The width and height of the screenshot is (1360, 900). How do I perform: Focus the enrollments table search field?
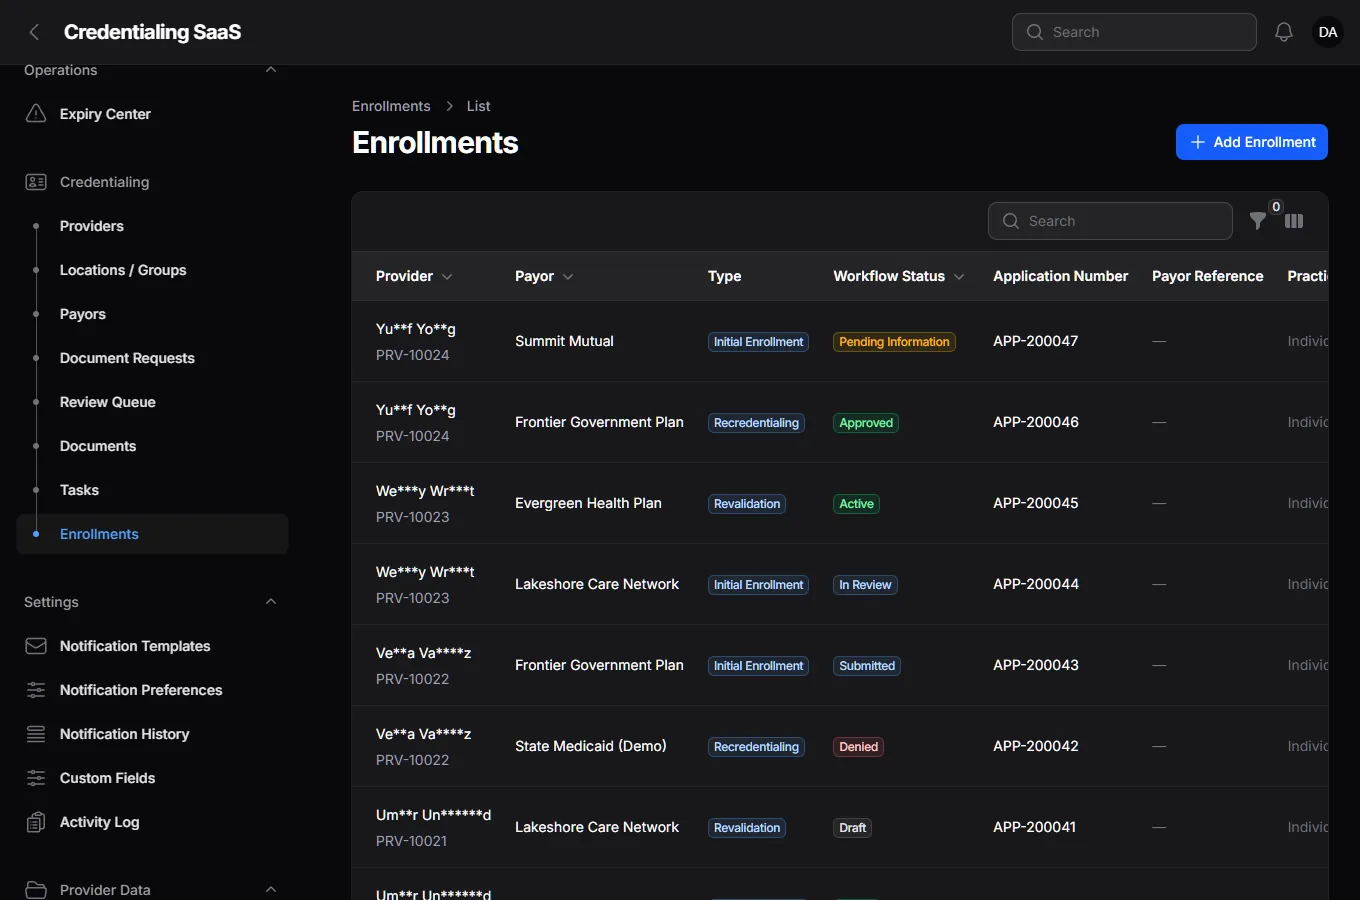[1110, 221]
